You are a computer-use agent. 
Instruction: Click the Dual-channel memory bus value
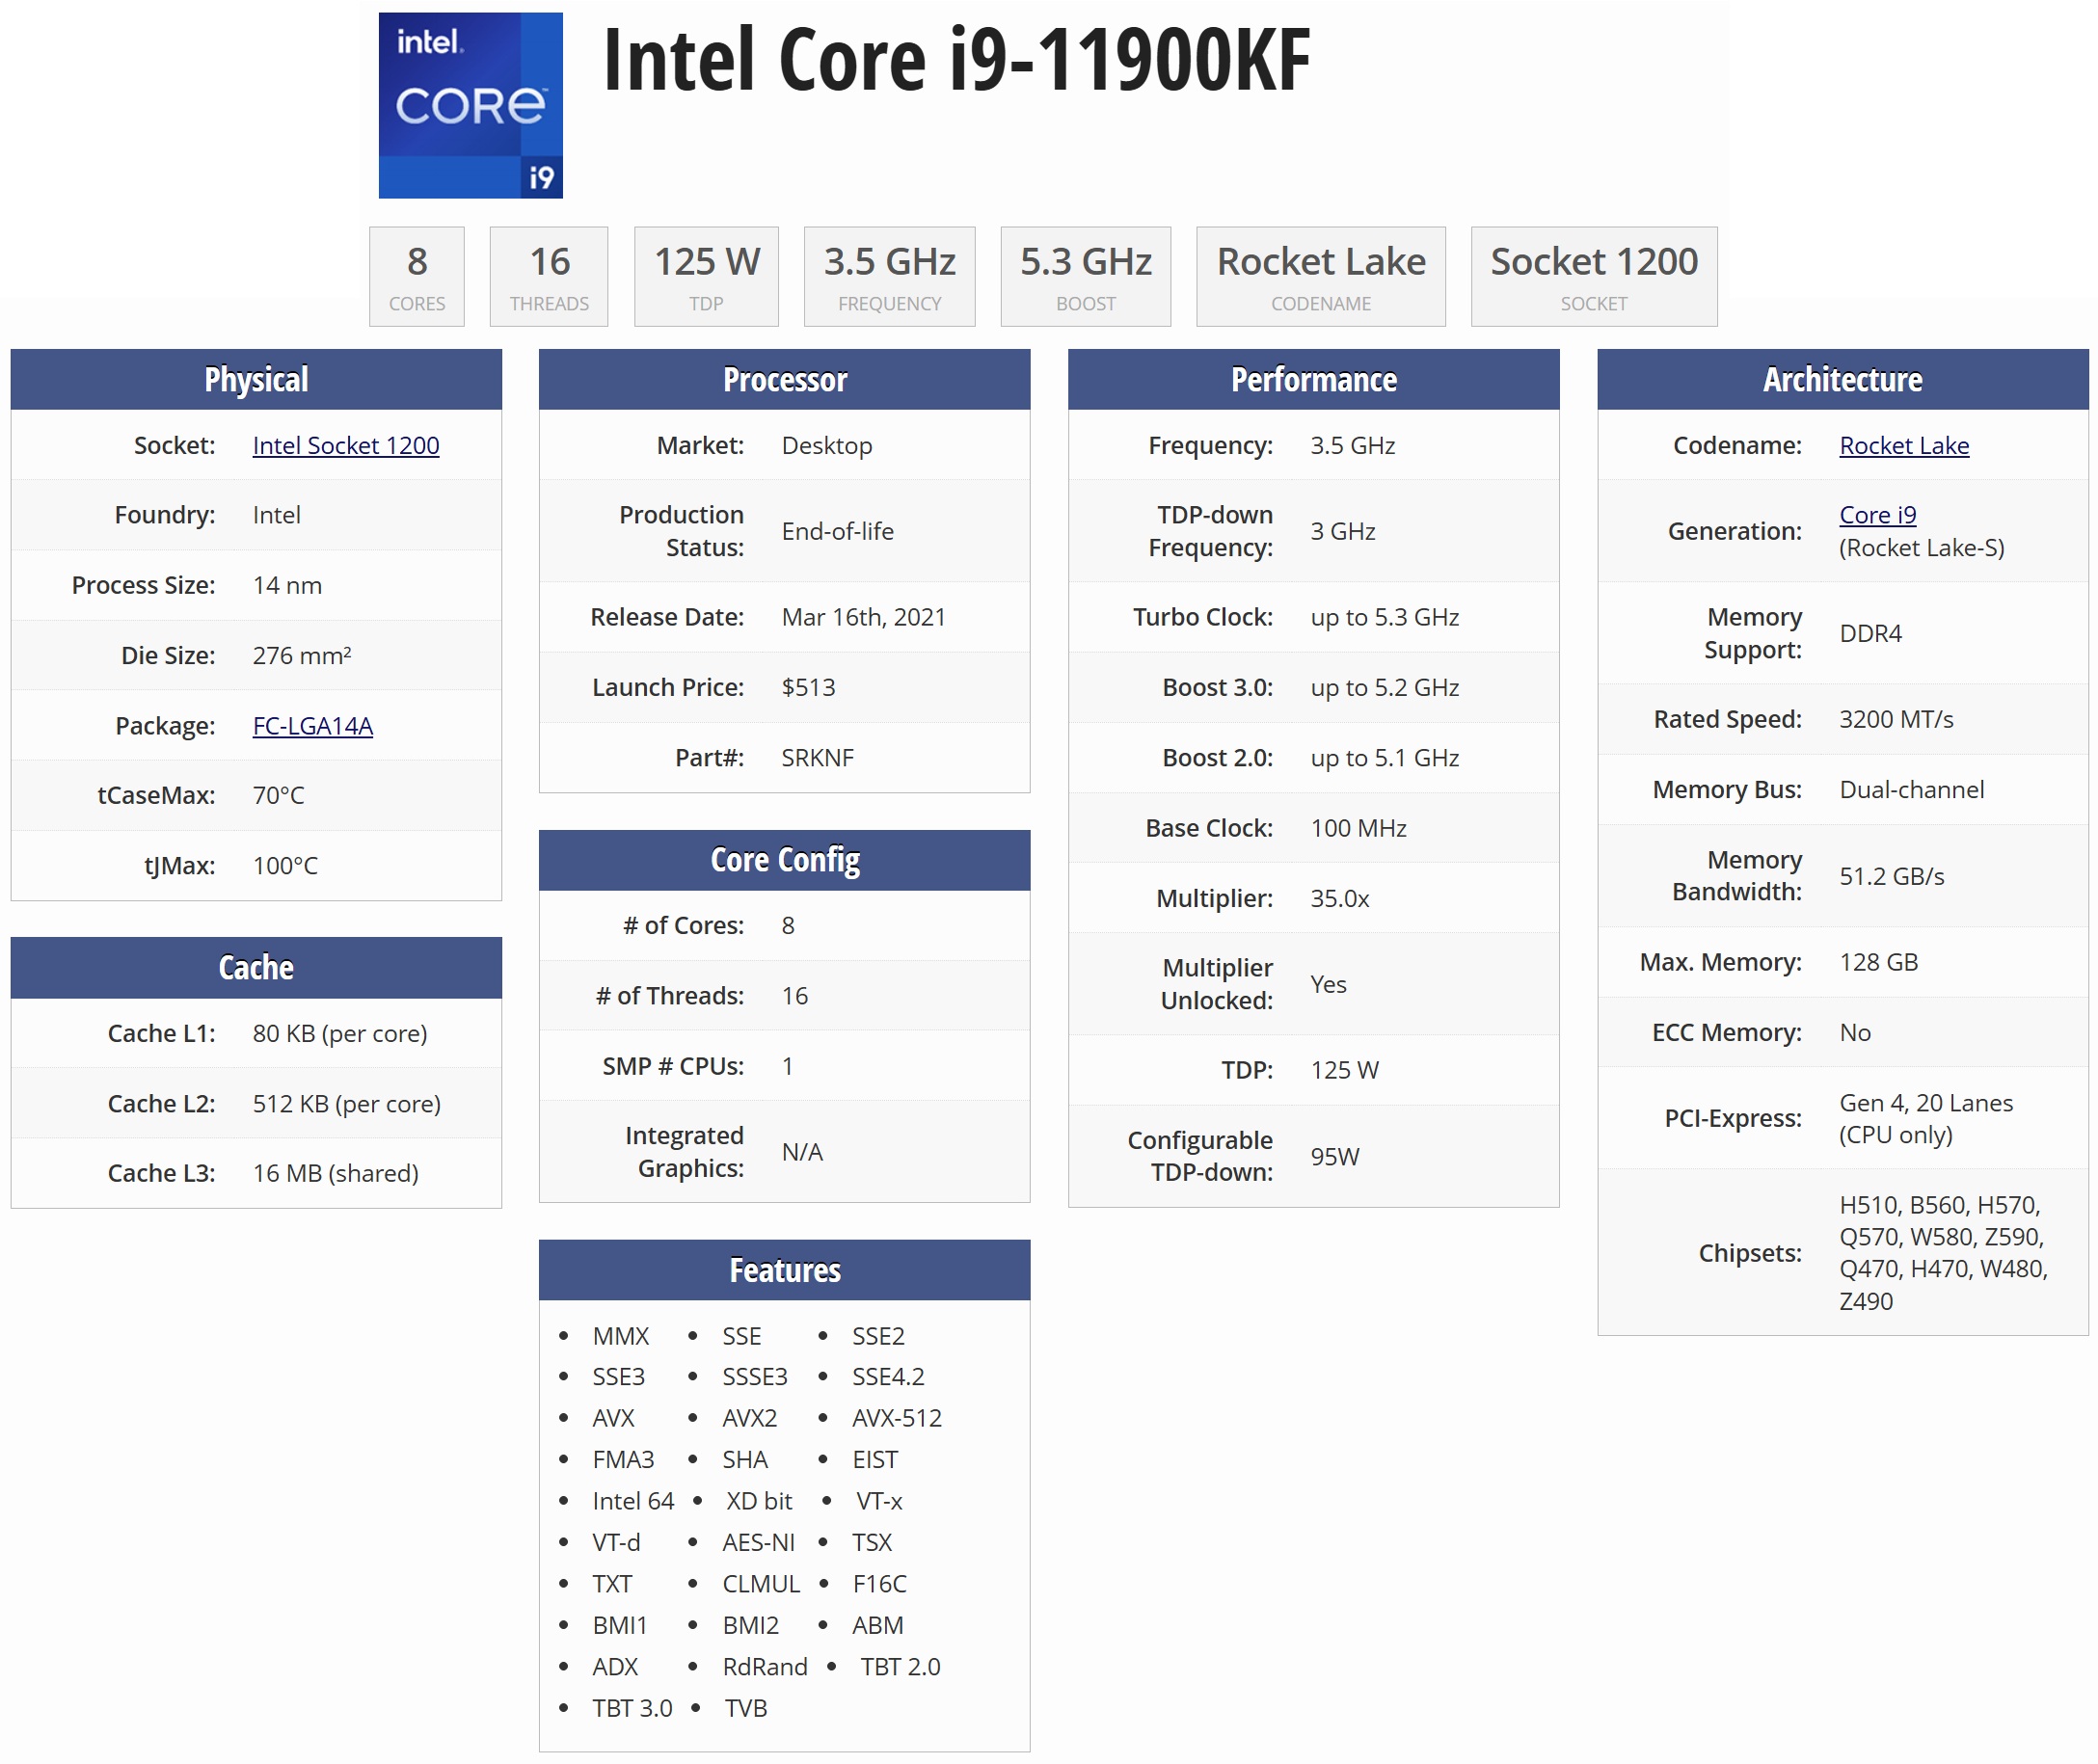click(1911, 789)
